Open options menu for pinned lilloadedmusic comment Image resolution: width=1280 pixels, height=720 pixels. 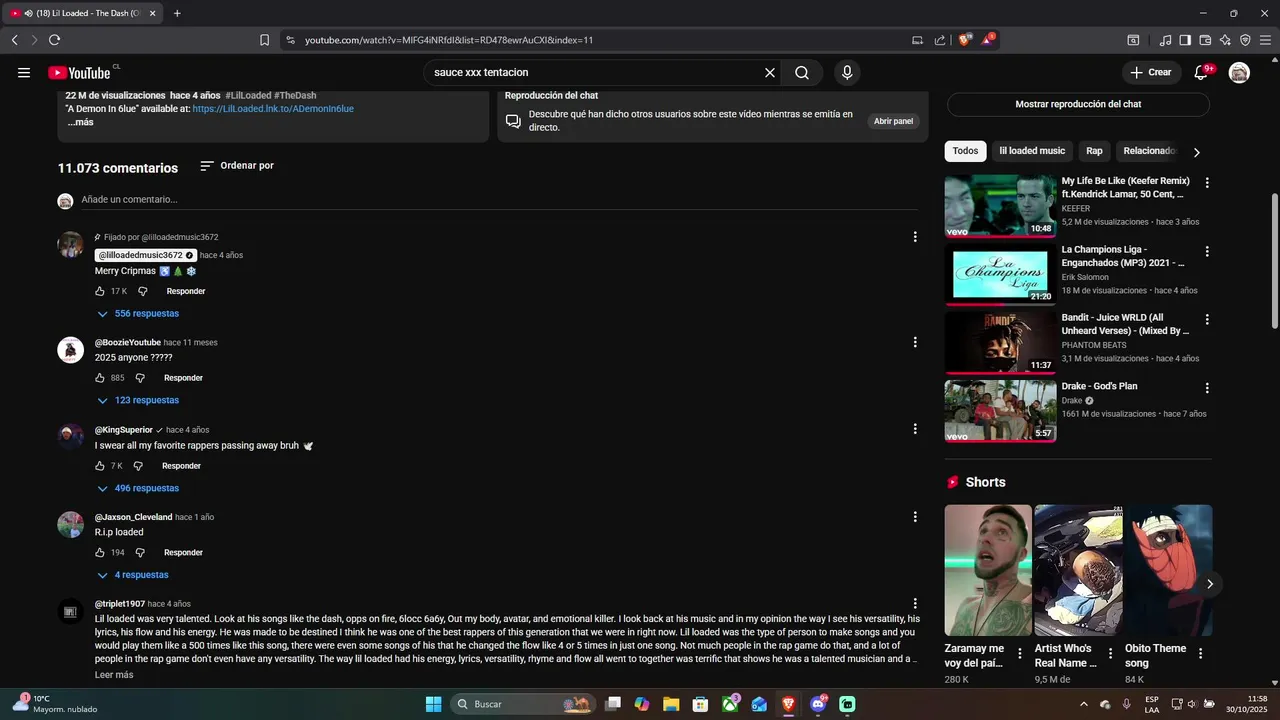click(x=914, y=237)
